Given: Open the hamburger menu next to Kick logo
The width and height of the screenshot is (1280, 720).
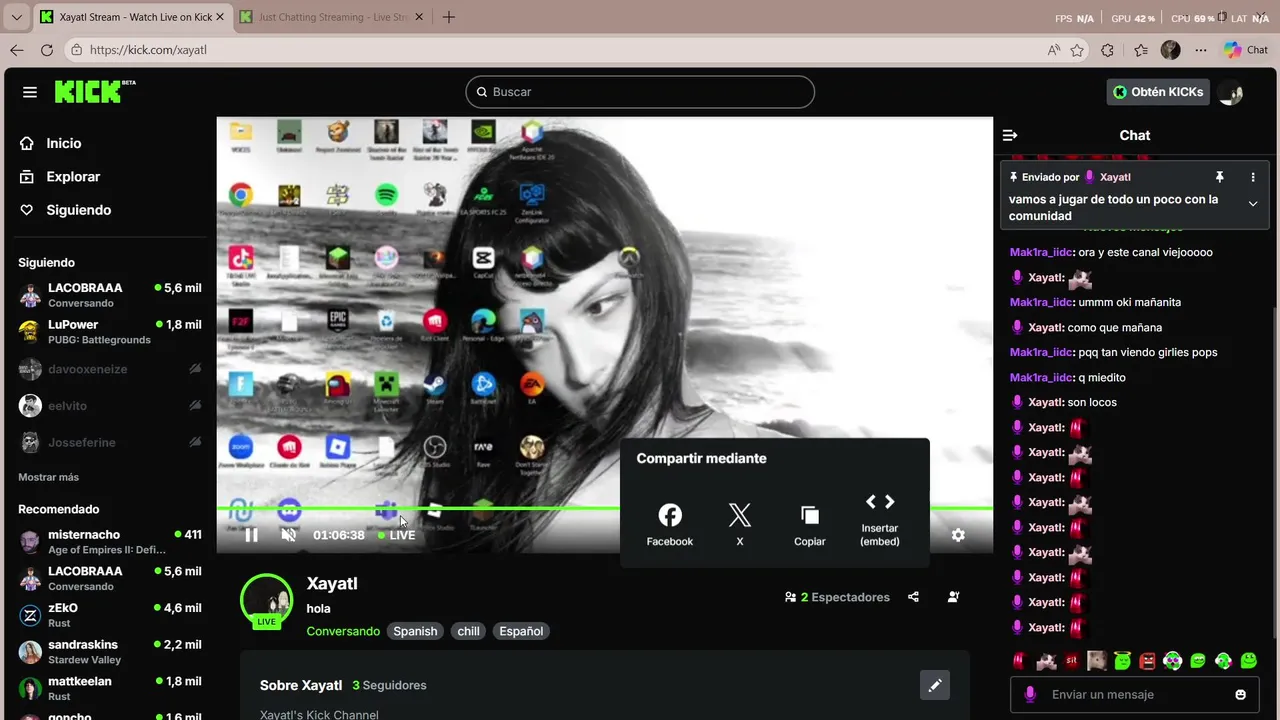Looking at the screenshot, I should pyautogui.click(x=30, y=92).
